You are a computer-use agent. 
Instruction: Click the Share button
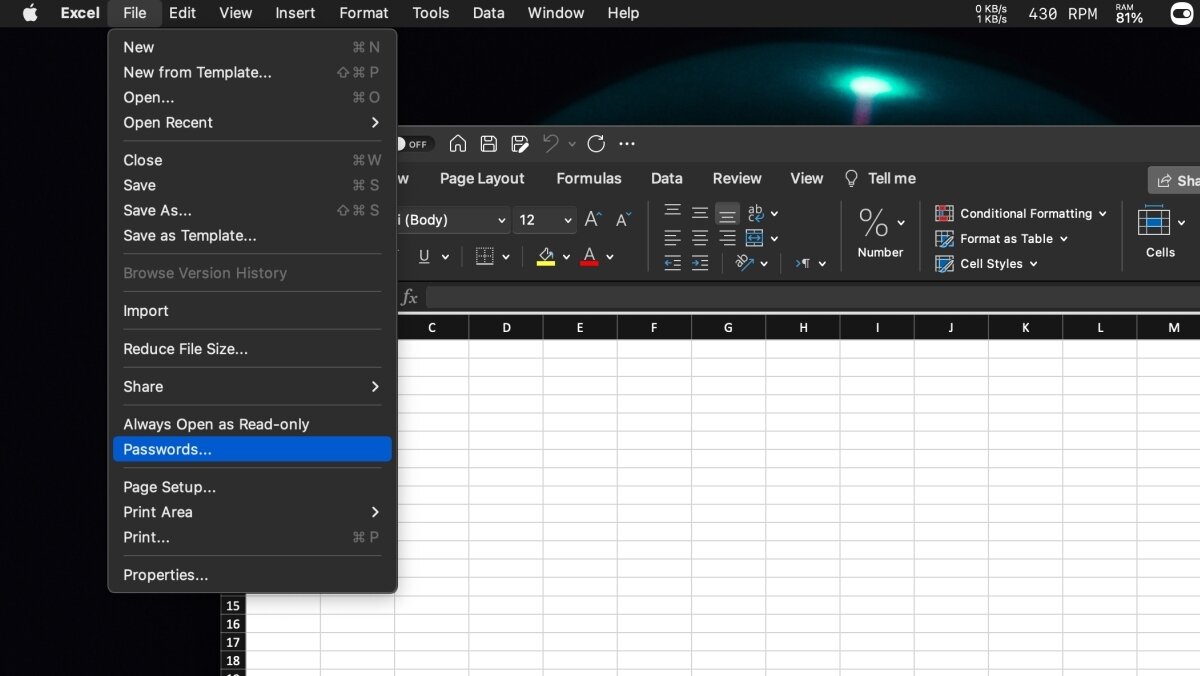coord(1176,180)
